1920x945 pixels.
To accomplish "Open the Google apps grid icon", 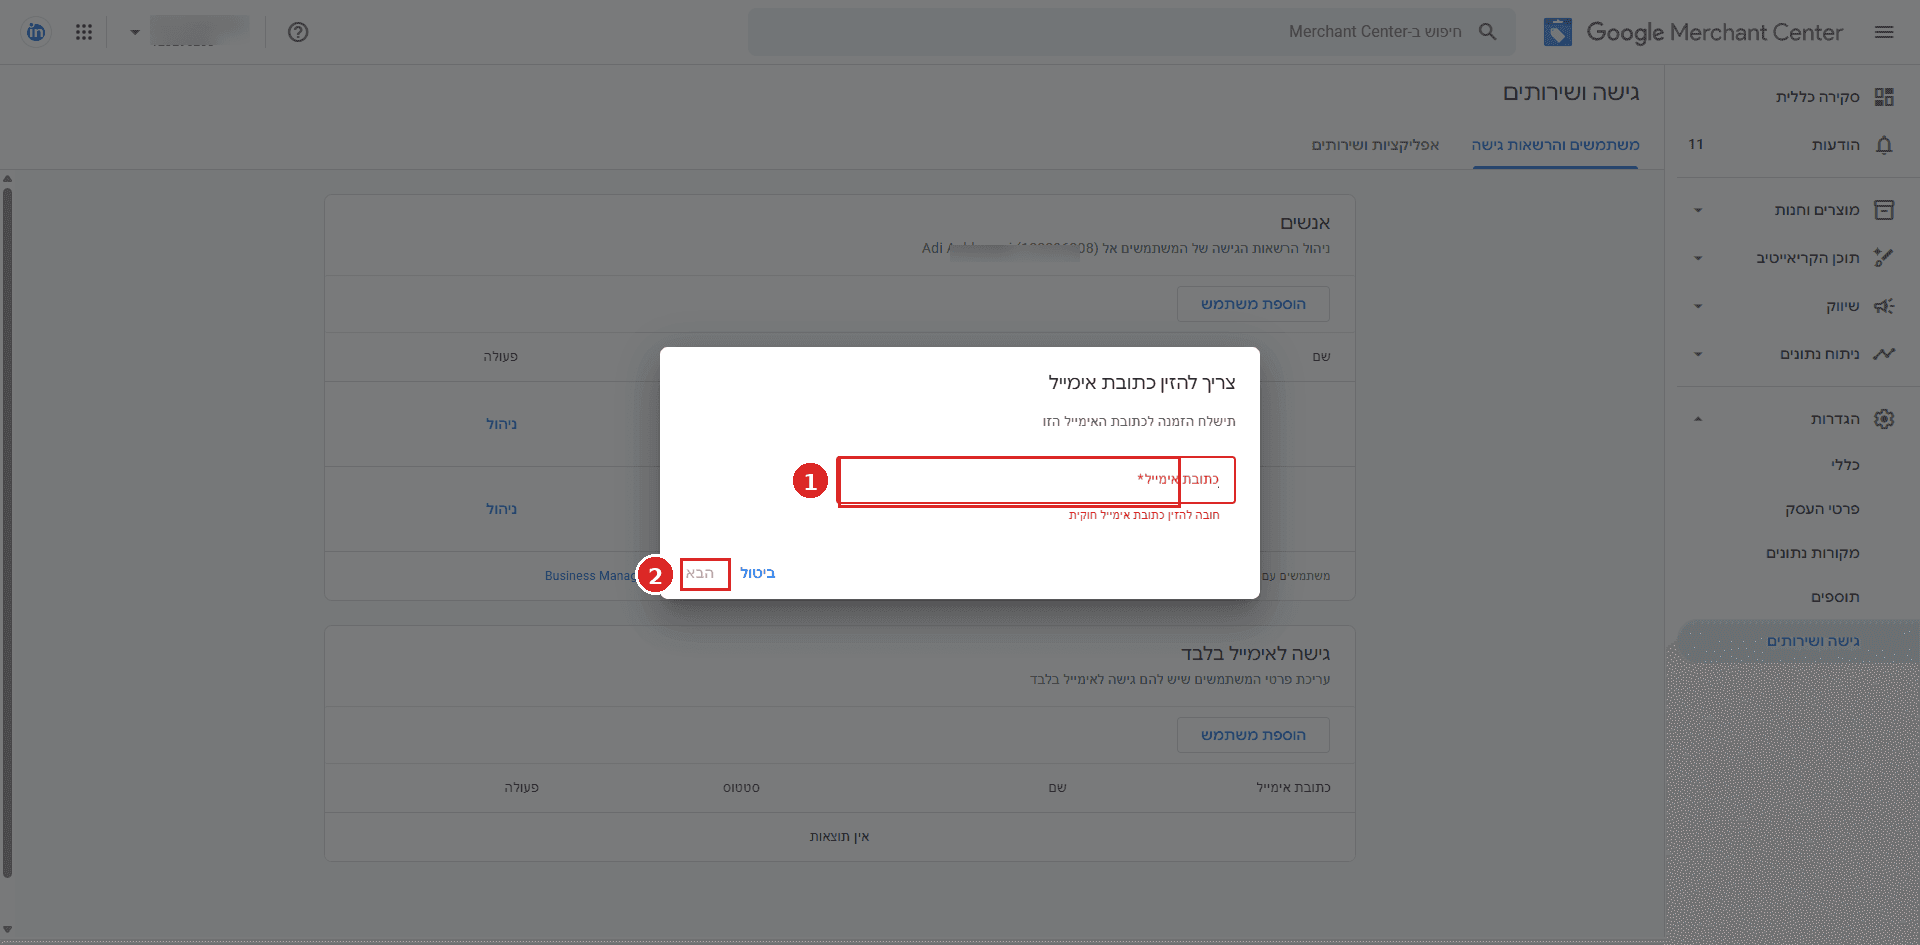I will click(x=84, y=32).
